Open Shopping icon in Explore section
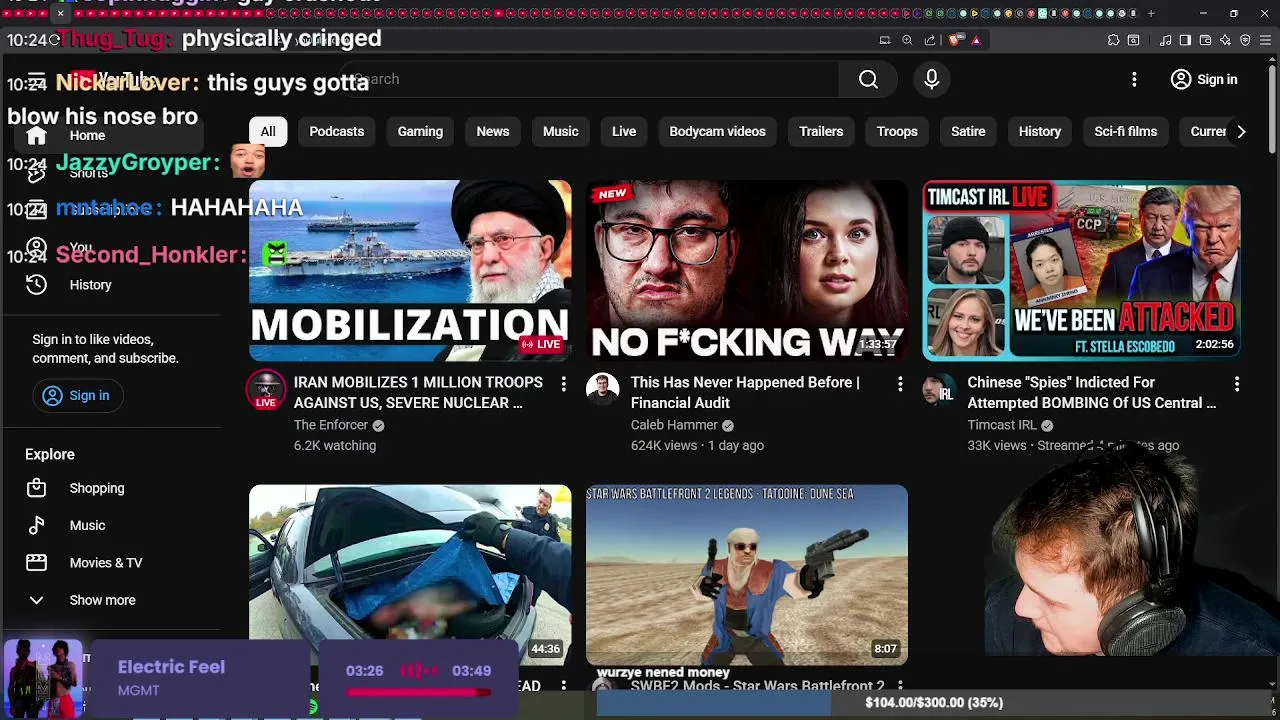The image size is (1280, 720). pos(36,488)
